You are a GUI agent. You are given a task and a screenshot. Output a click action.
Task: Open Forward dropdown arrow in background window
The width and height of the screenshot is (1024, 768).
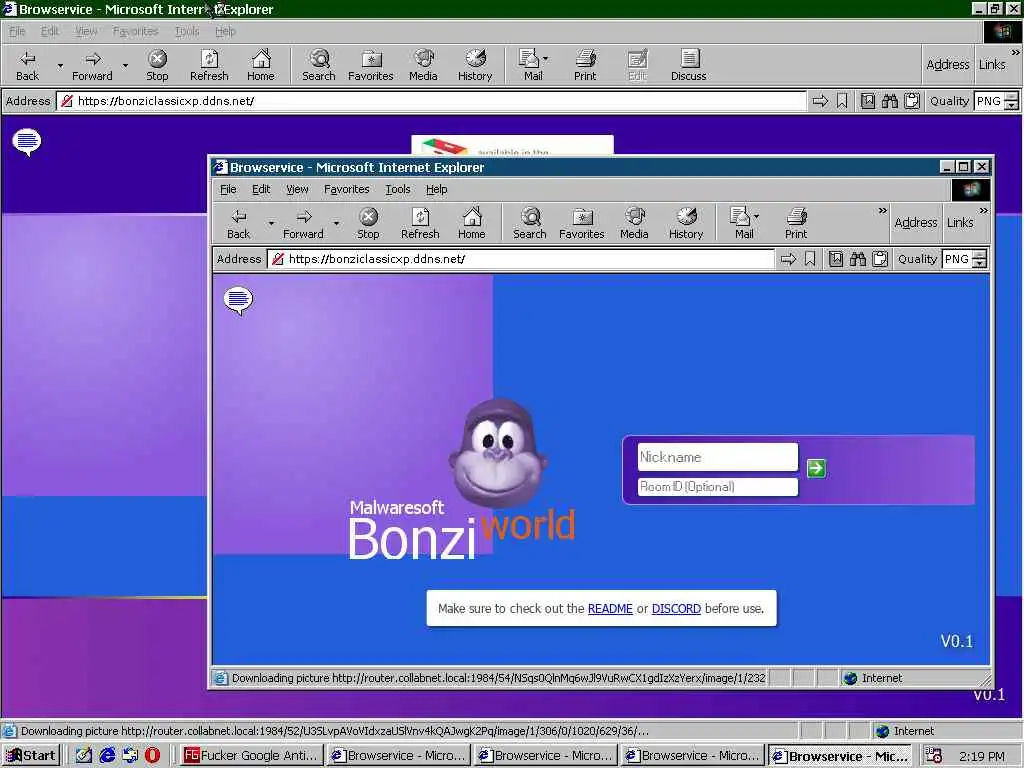(125, 65)
